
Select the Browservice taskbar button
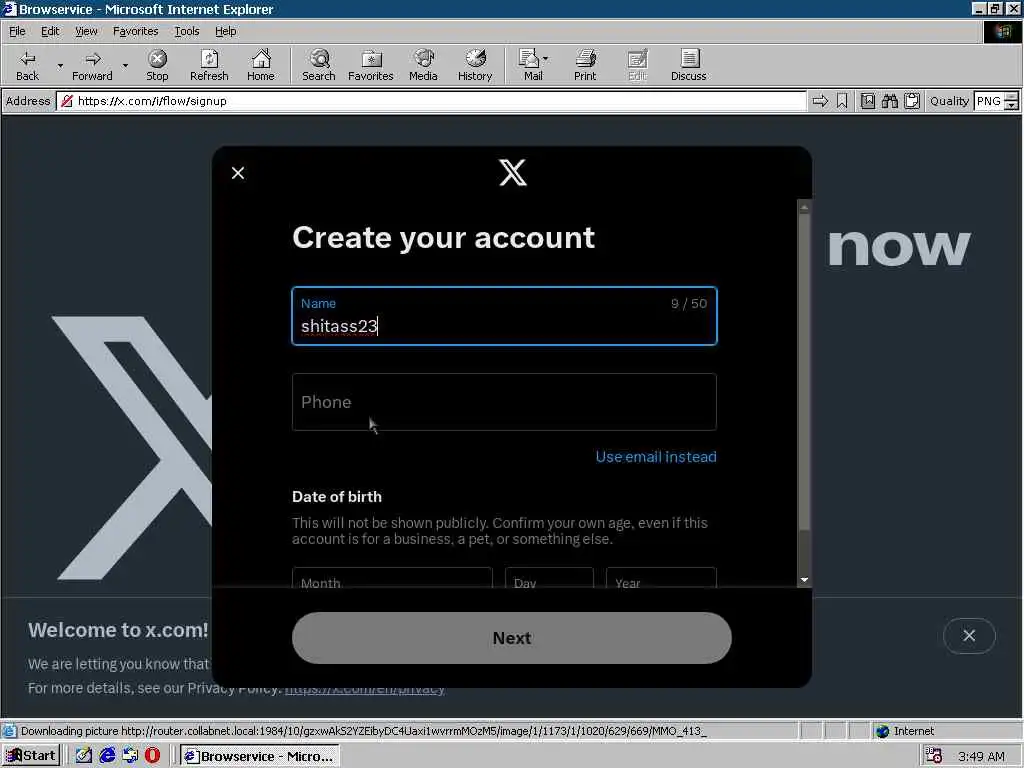260,756
